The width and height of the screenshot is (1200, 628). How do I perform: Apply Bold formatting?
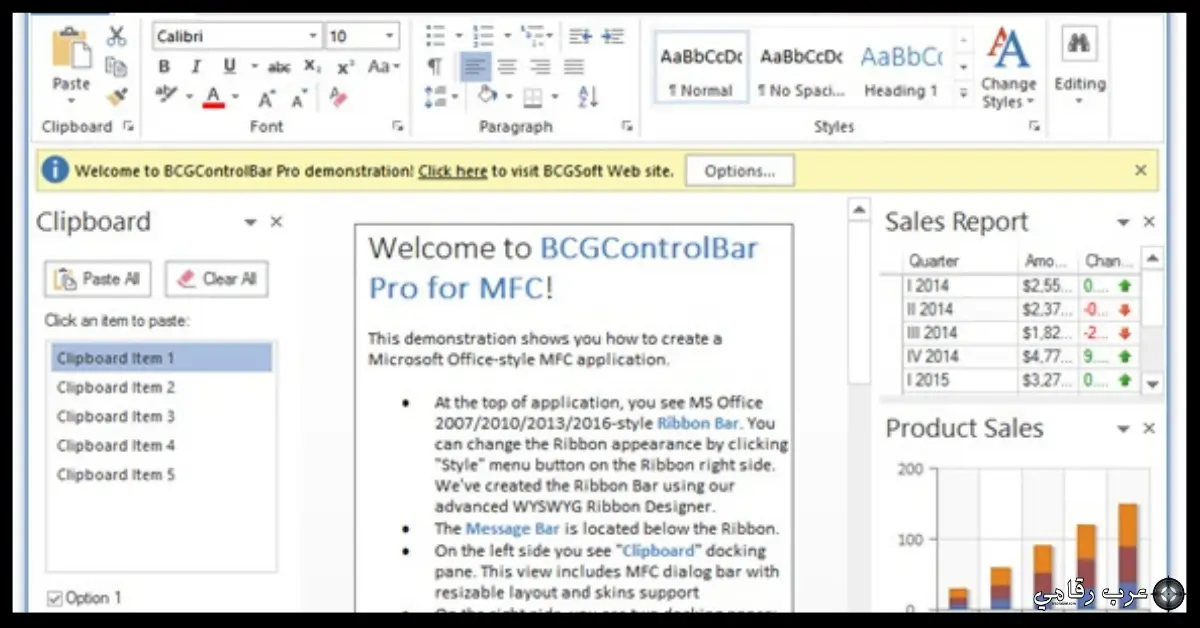coord(164,67)
